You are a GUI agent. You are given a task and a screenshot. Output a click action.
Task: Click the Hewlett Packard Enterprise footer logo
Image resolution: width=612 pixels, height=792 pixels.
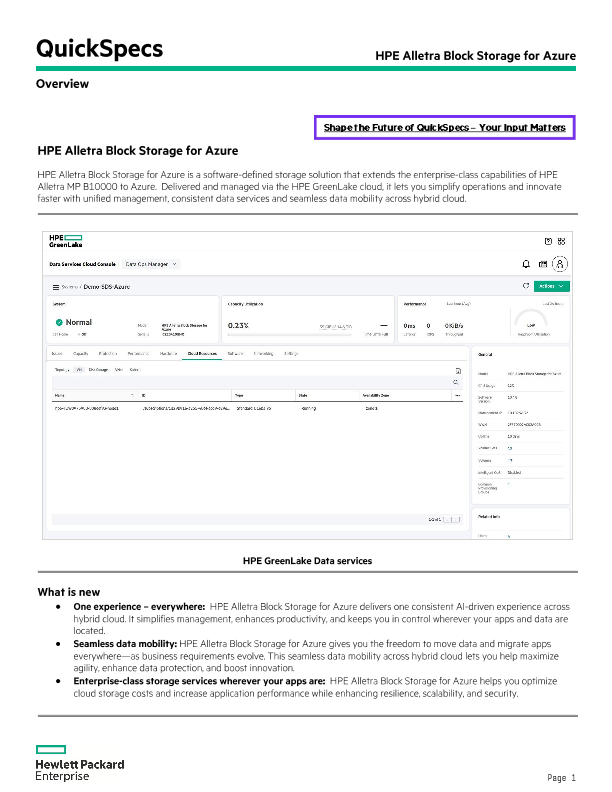pyautogui.click(x=80, y=763)
